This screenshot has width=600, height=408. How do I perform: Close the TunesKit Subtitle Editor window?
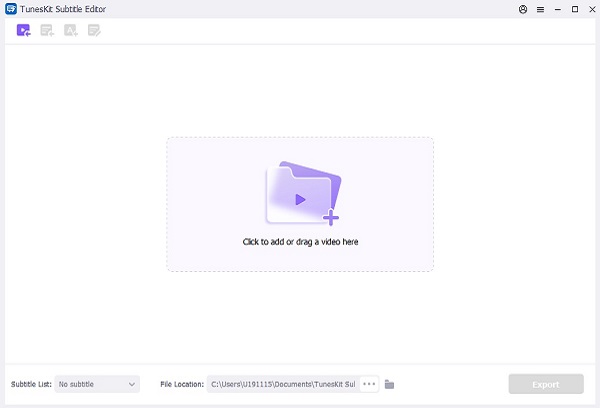tap(592, 9)
